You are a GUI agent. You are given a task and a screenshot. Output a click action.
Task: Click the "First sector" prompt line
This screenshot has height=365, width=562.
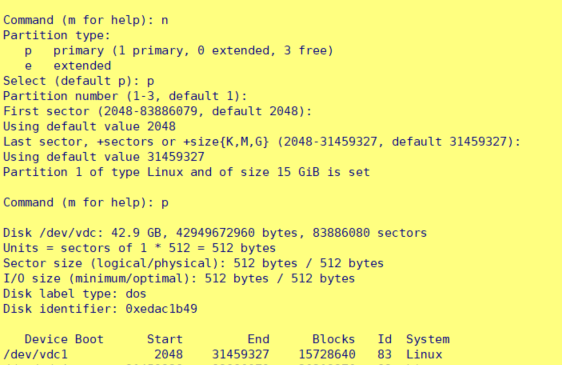click(x=157, y=111)
